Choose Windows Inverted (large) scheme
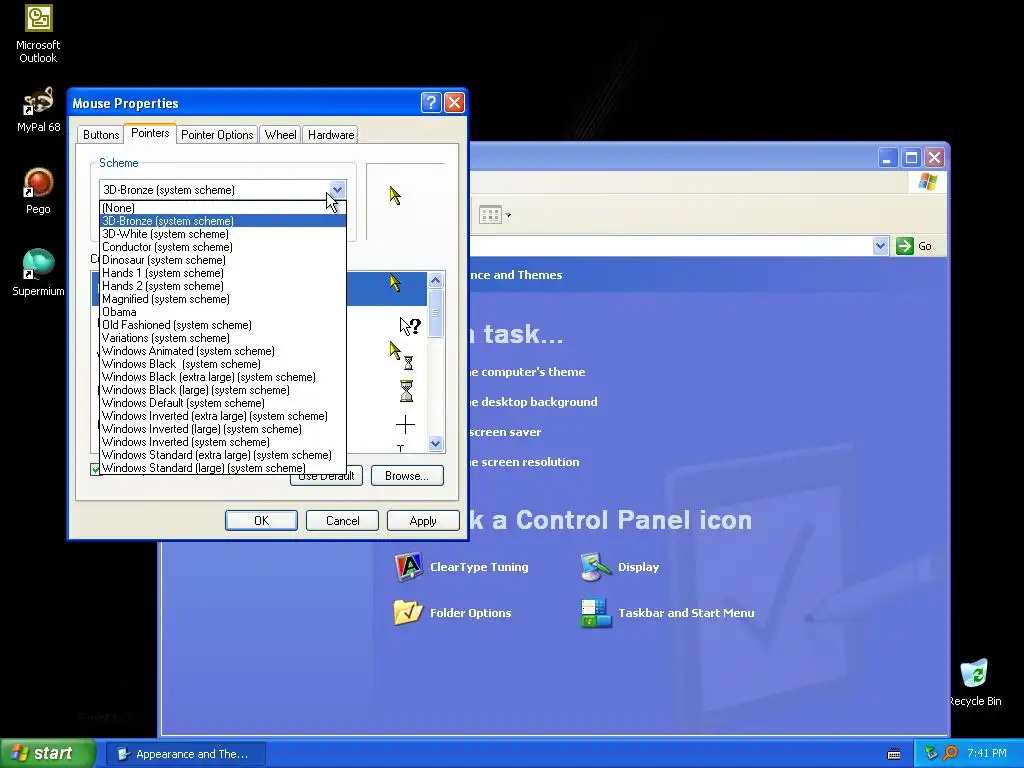Viewport: 1024px width, 768px height. coord(223,429)
